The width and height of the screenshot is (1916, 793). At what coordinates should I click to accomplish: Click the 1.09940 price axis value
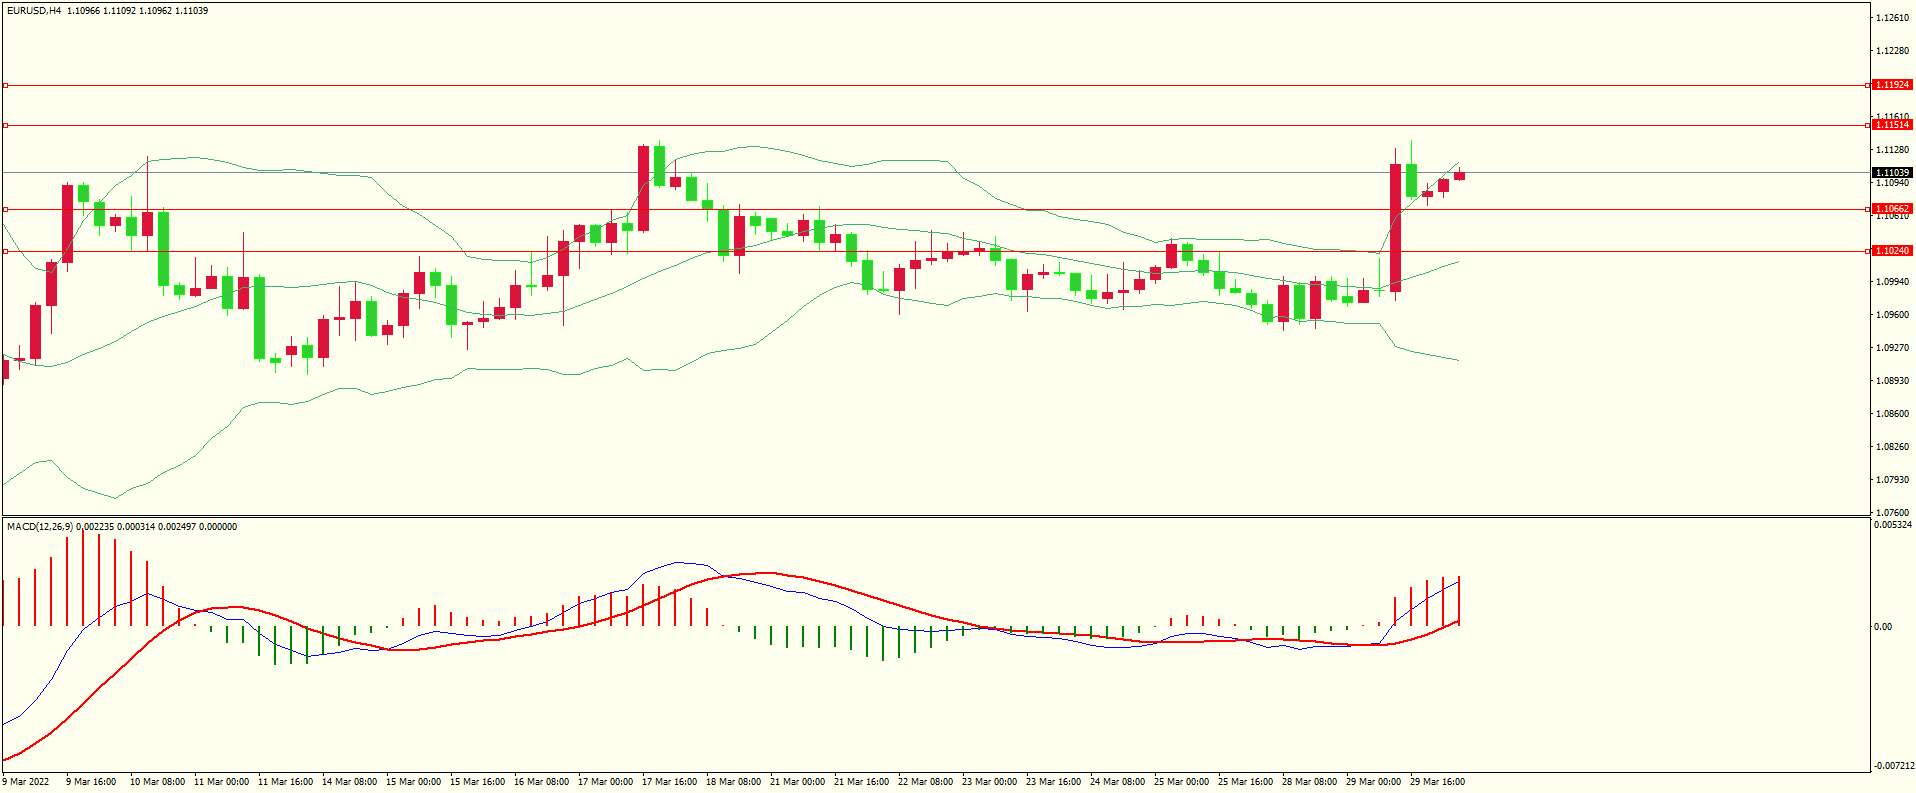1892,282
